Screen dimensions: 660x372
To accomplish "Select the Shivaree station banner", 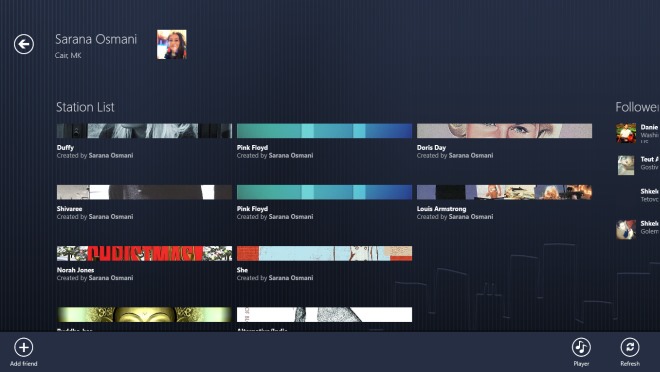I will 144,192.
